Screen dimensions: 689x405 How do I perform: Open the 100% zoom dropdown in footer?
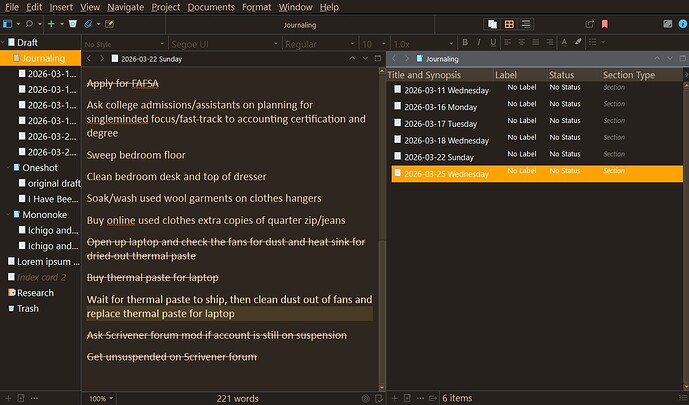pyautogui.click(x=101, y=398)
